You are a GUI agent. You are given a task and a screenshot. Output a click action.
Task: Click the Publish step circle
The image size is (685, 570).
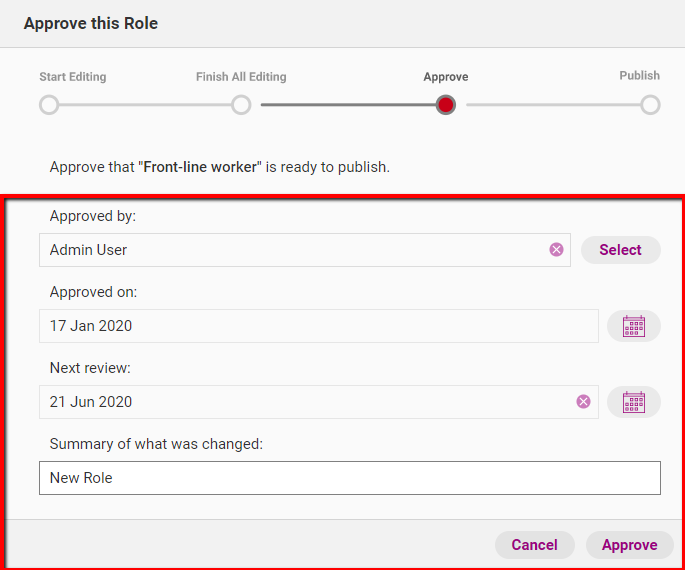[650, 105]
